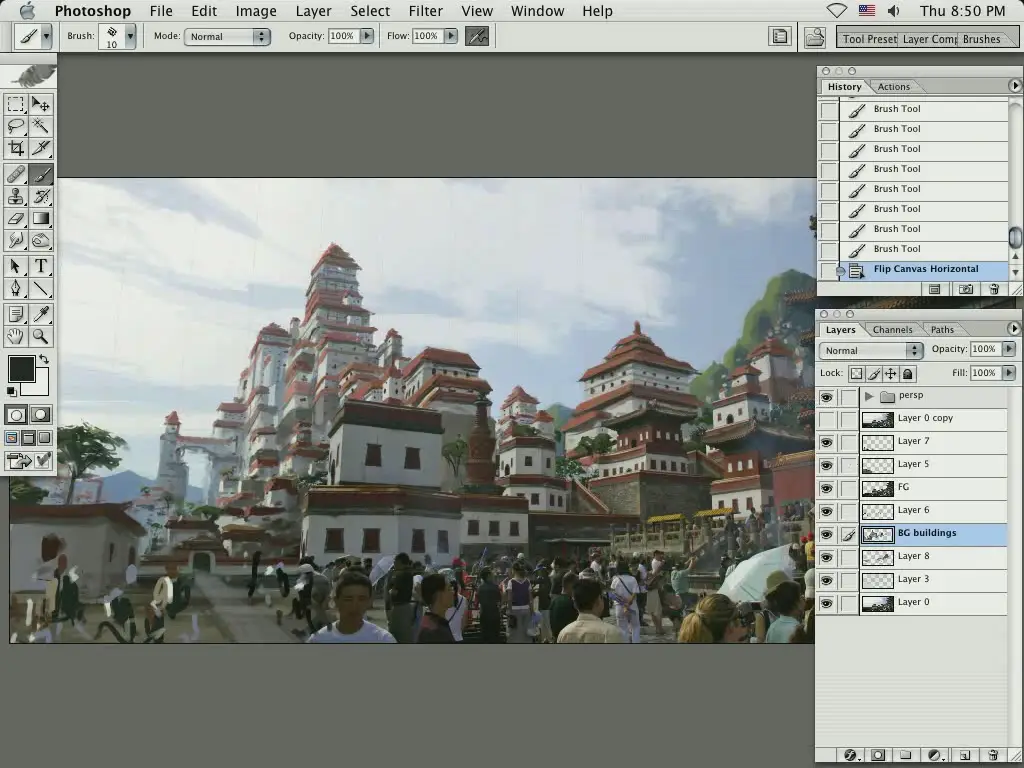Open the Brush preset picker dropdown
This screenshot has height=768, width=1024.
click(131, 37)
